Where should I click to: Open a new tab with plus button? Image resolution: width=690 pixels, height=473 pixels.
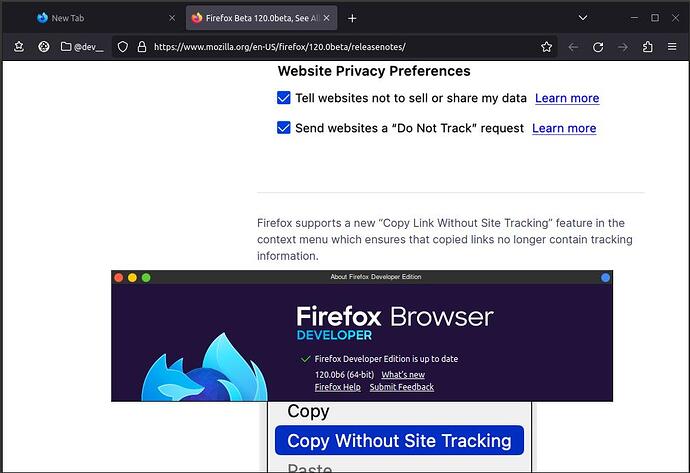click(x=352, y=18)
